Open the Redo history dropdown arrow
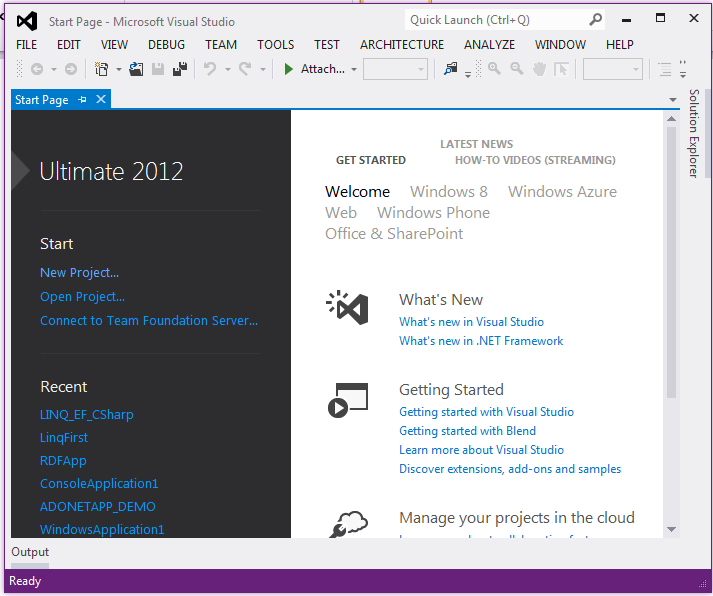Screen dimensions: 713x596 point(263,70)
